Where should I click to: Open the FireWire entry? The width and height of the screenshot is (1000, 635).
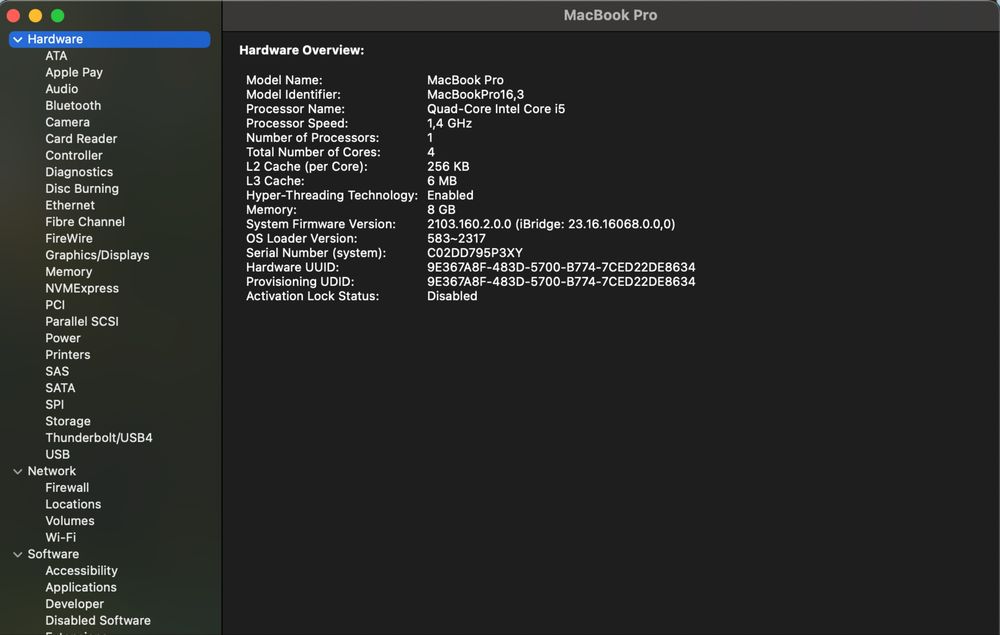tap(69, 238)
